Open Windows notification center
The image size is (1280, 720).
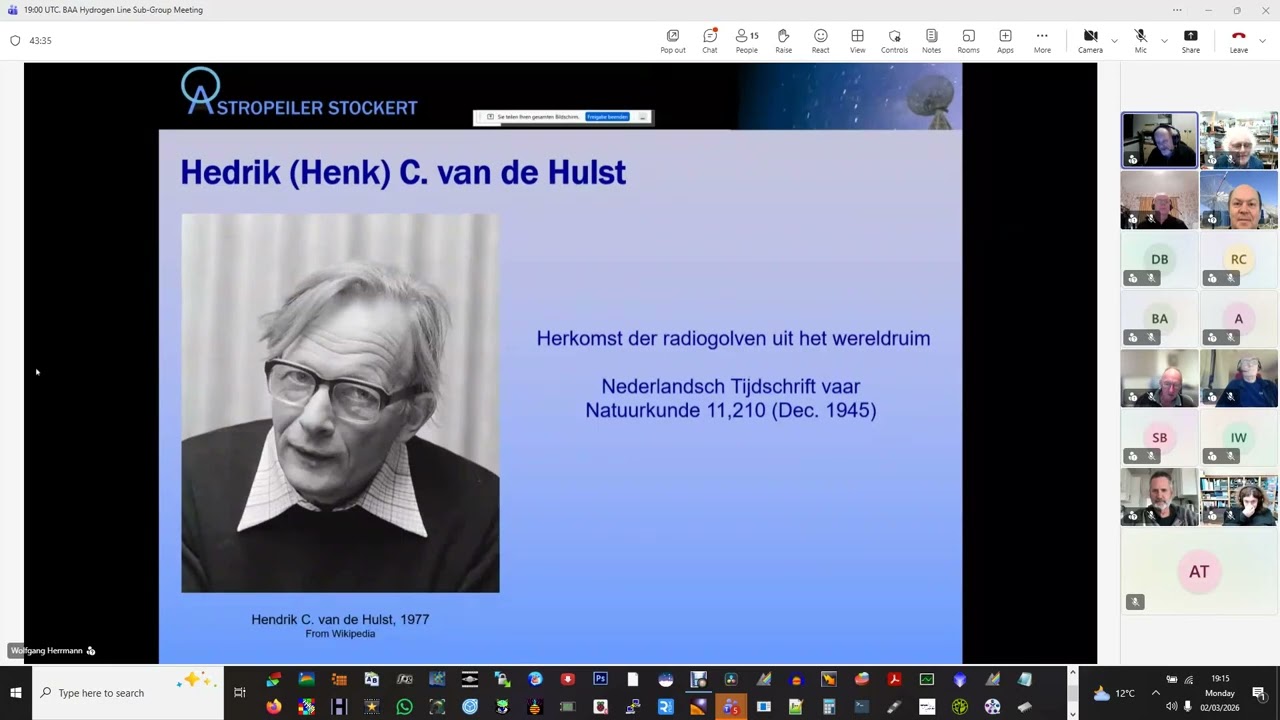tap(1259, 693)
